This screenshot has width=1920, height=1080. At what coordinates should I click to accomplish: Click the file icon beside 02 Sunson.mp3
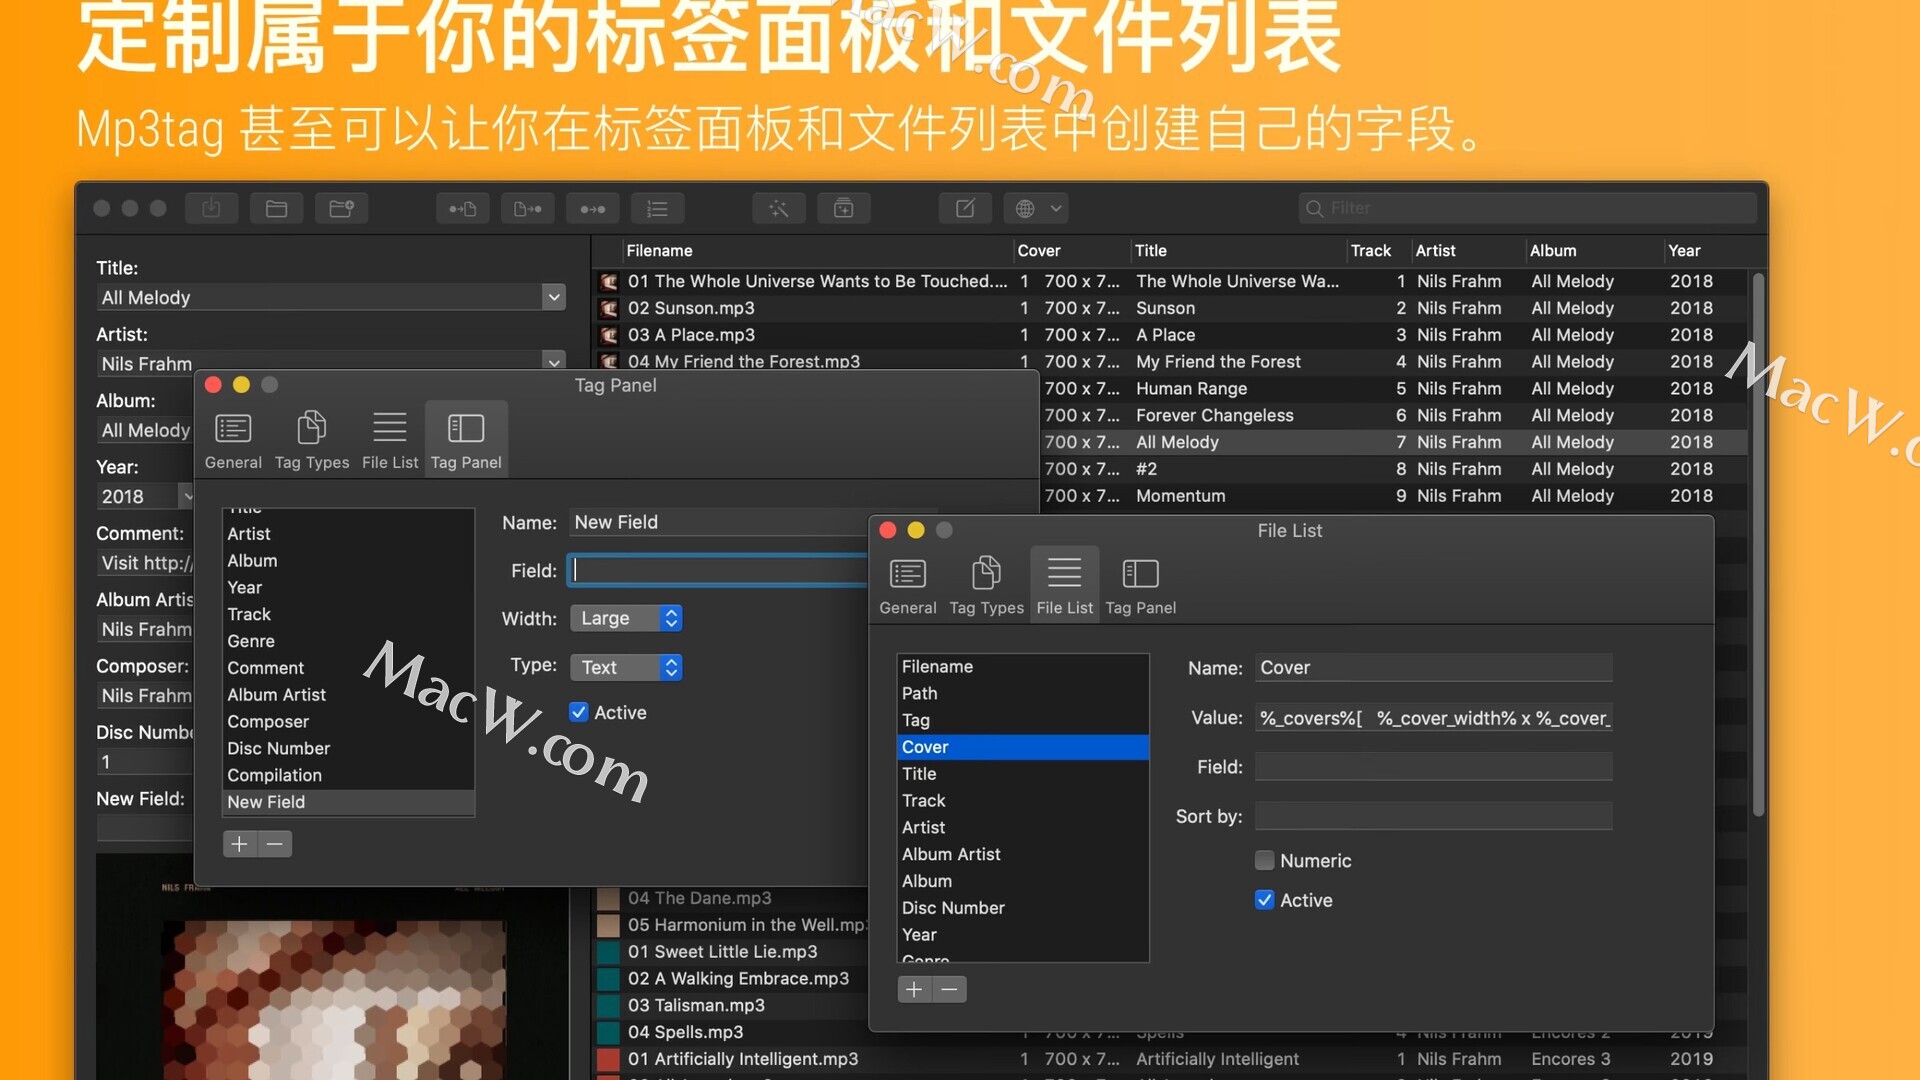click(x=609, y=308)
